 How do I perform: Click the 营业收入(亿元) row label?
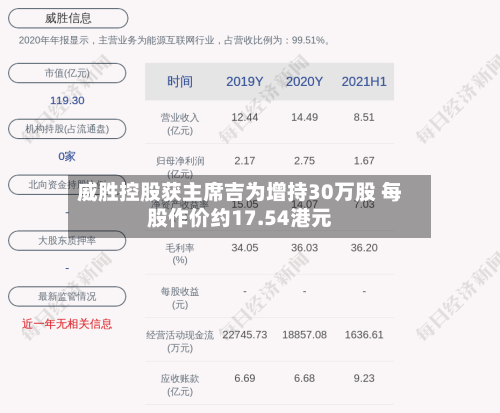click(180, 124)
